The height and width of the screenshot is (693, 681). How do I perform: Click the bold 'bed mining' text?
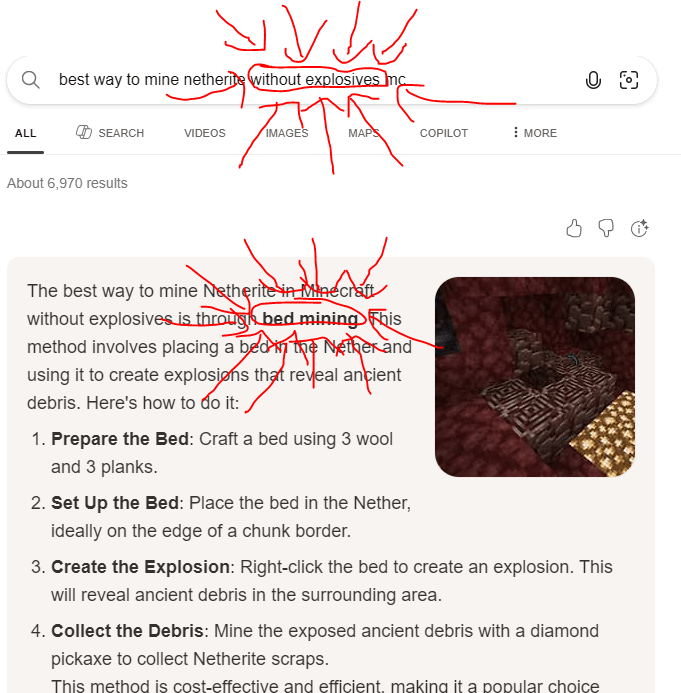click(x=310, y=319)
